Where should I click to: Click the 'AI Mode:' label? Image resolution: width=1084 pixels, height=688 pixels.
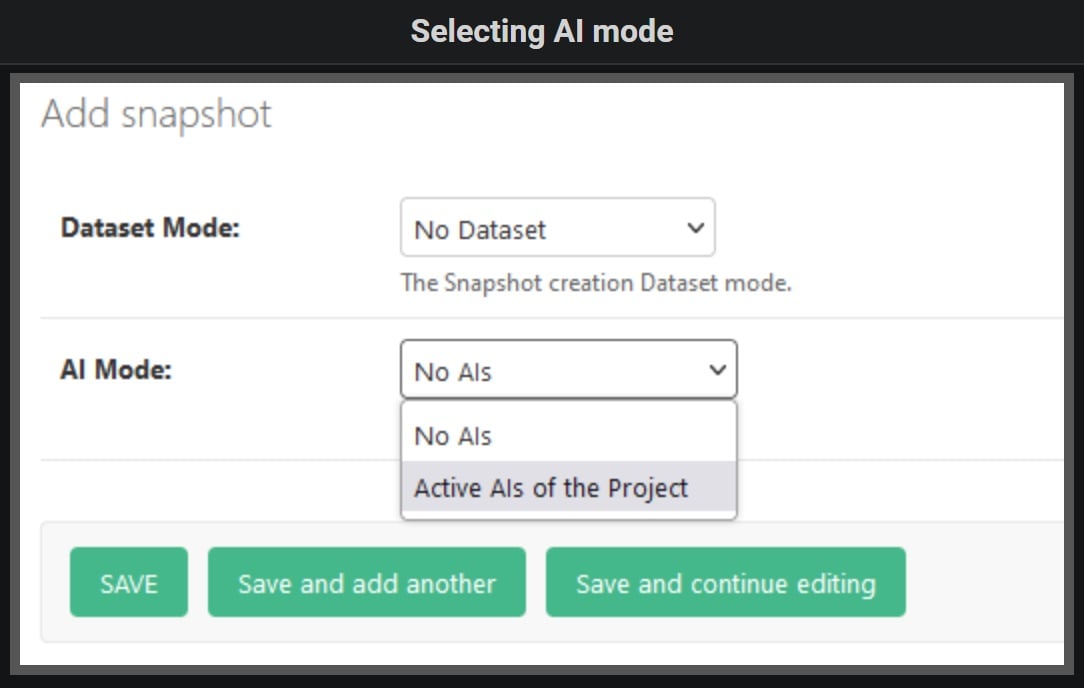click(x=115, y=369)
